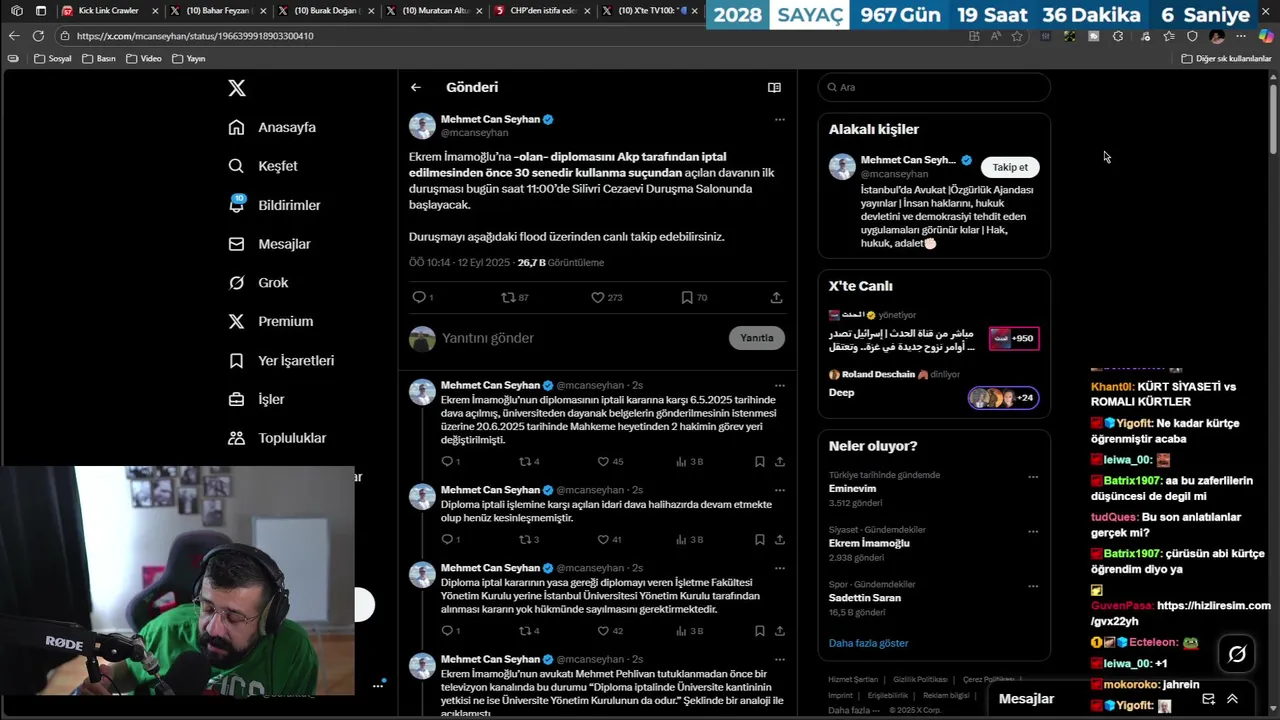Share the reply about 6.5.2025 dava

pyautogui.click(x=780, y=461)
